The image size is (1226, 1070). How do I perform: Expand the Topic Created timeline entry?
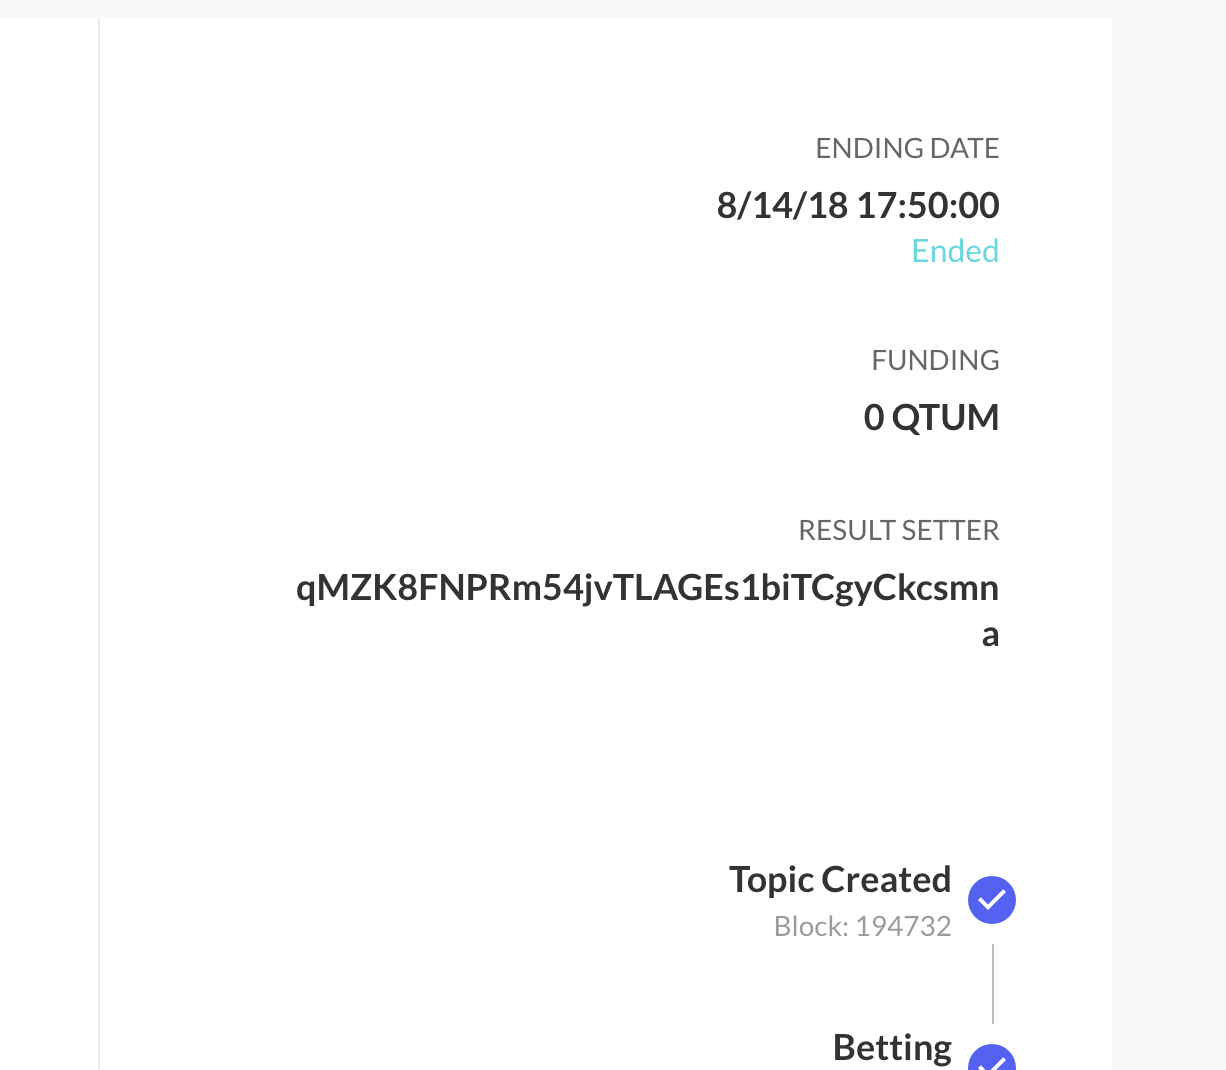840,879
